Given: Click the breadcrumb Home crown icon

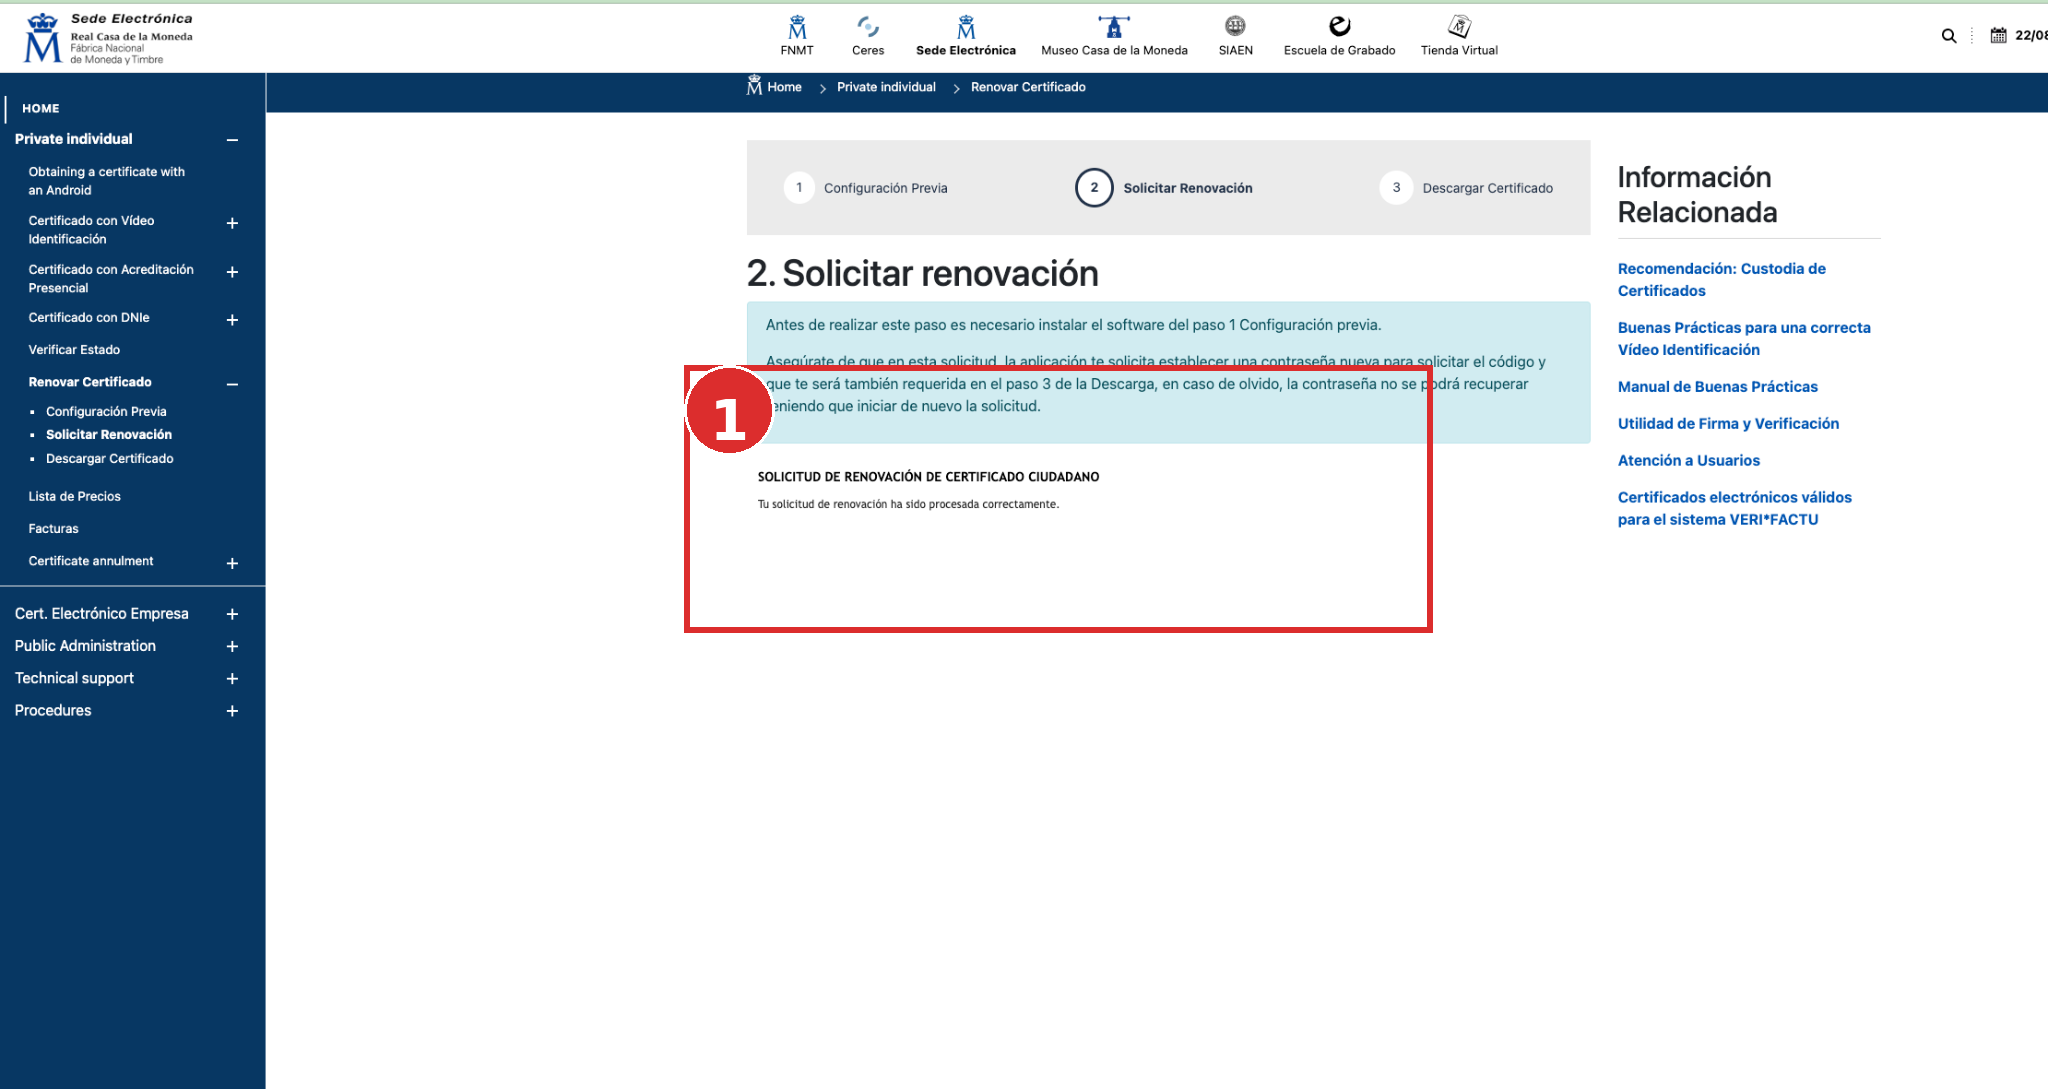Looking at the screenshot, I should tap(754, 86).
